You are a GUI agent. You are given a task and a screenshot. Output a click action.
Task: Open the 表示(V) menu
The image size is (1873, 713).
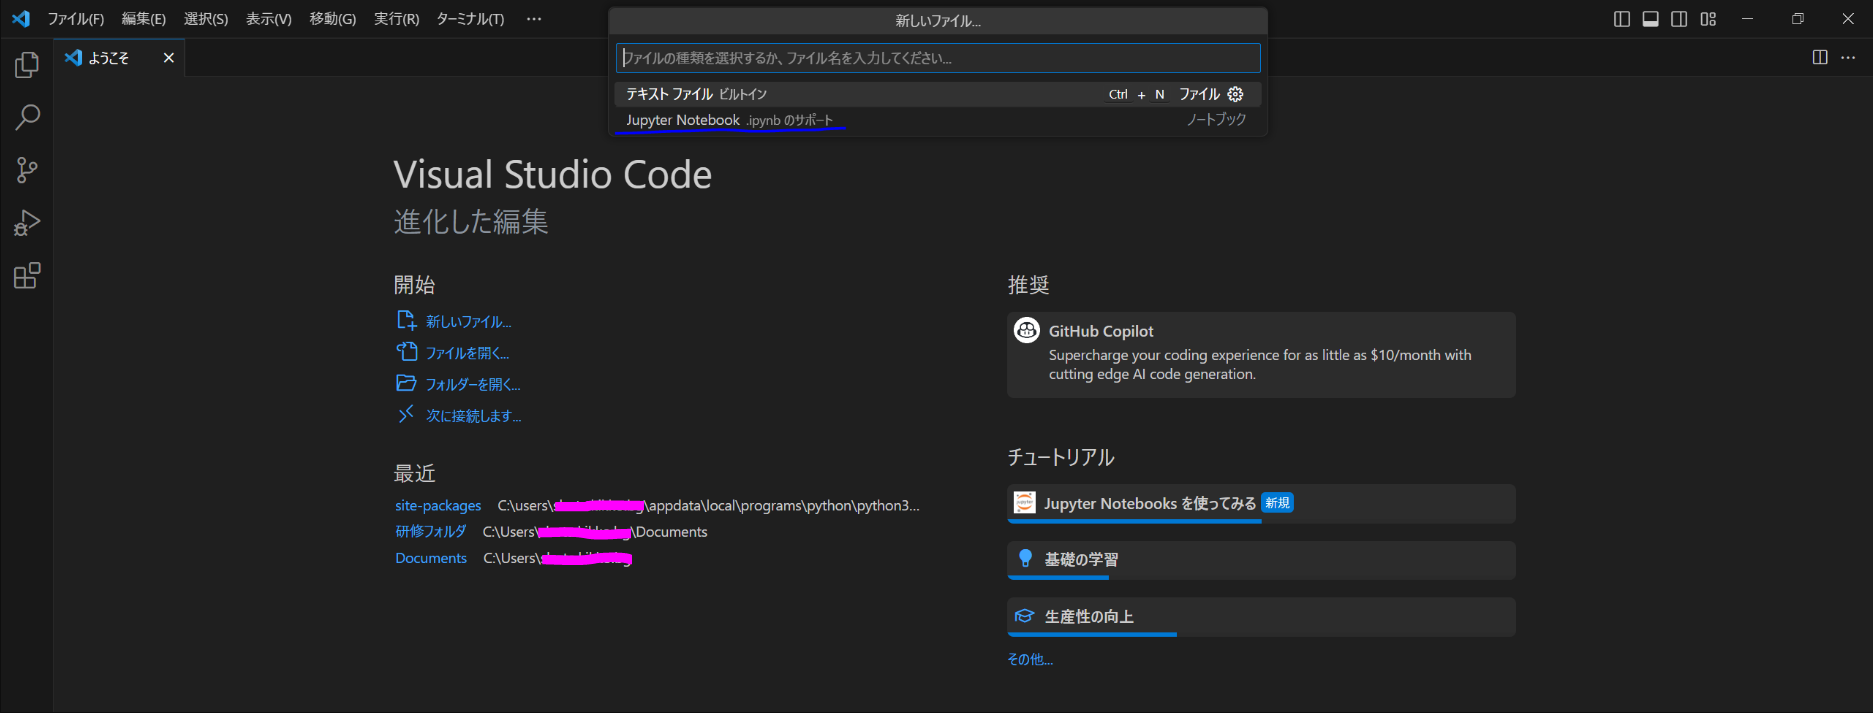click(x=269, y=19)
